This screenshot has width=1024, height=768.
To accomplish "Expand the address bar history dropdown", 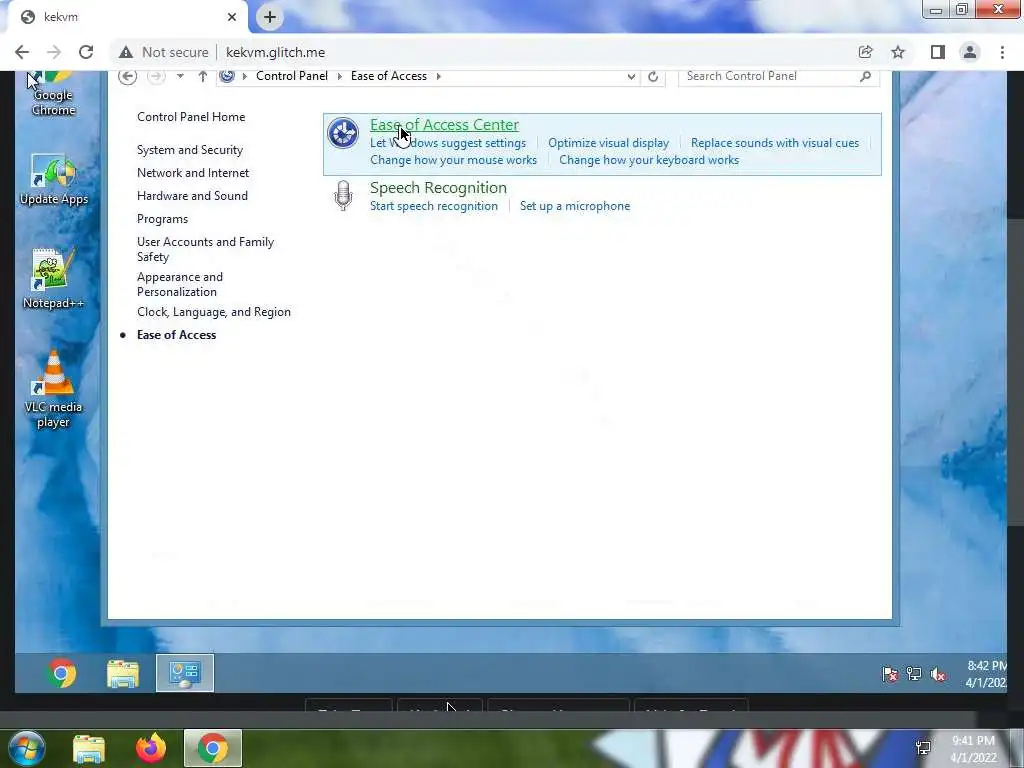I will 631,76.
